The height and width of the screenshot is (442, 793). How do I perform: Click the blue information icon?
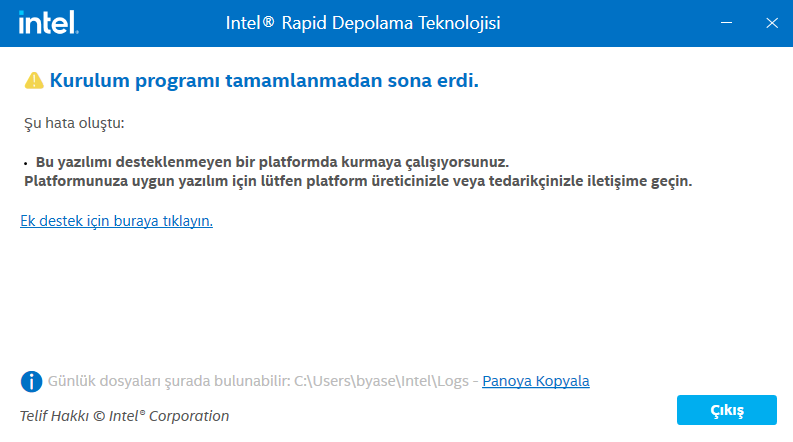31,381
